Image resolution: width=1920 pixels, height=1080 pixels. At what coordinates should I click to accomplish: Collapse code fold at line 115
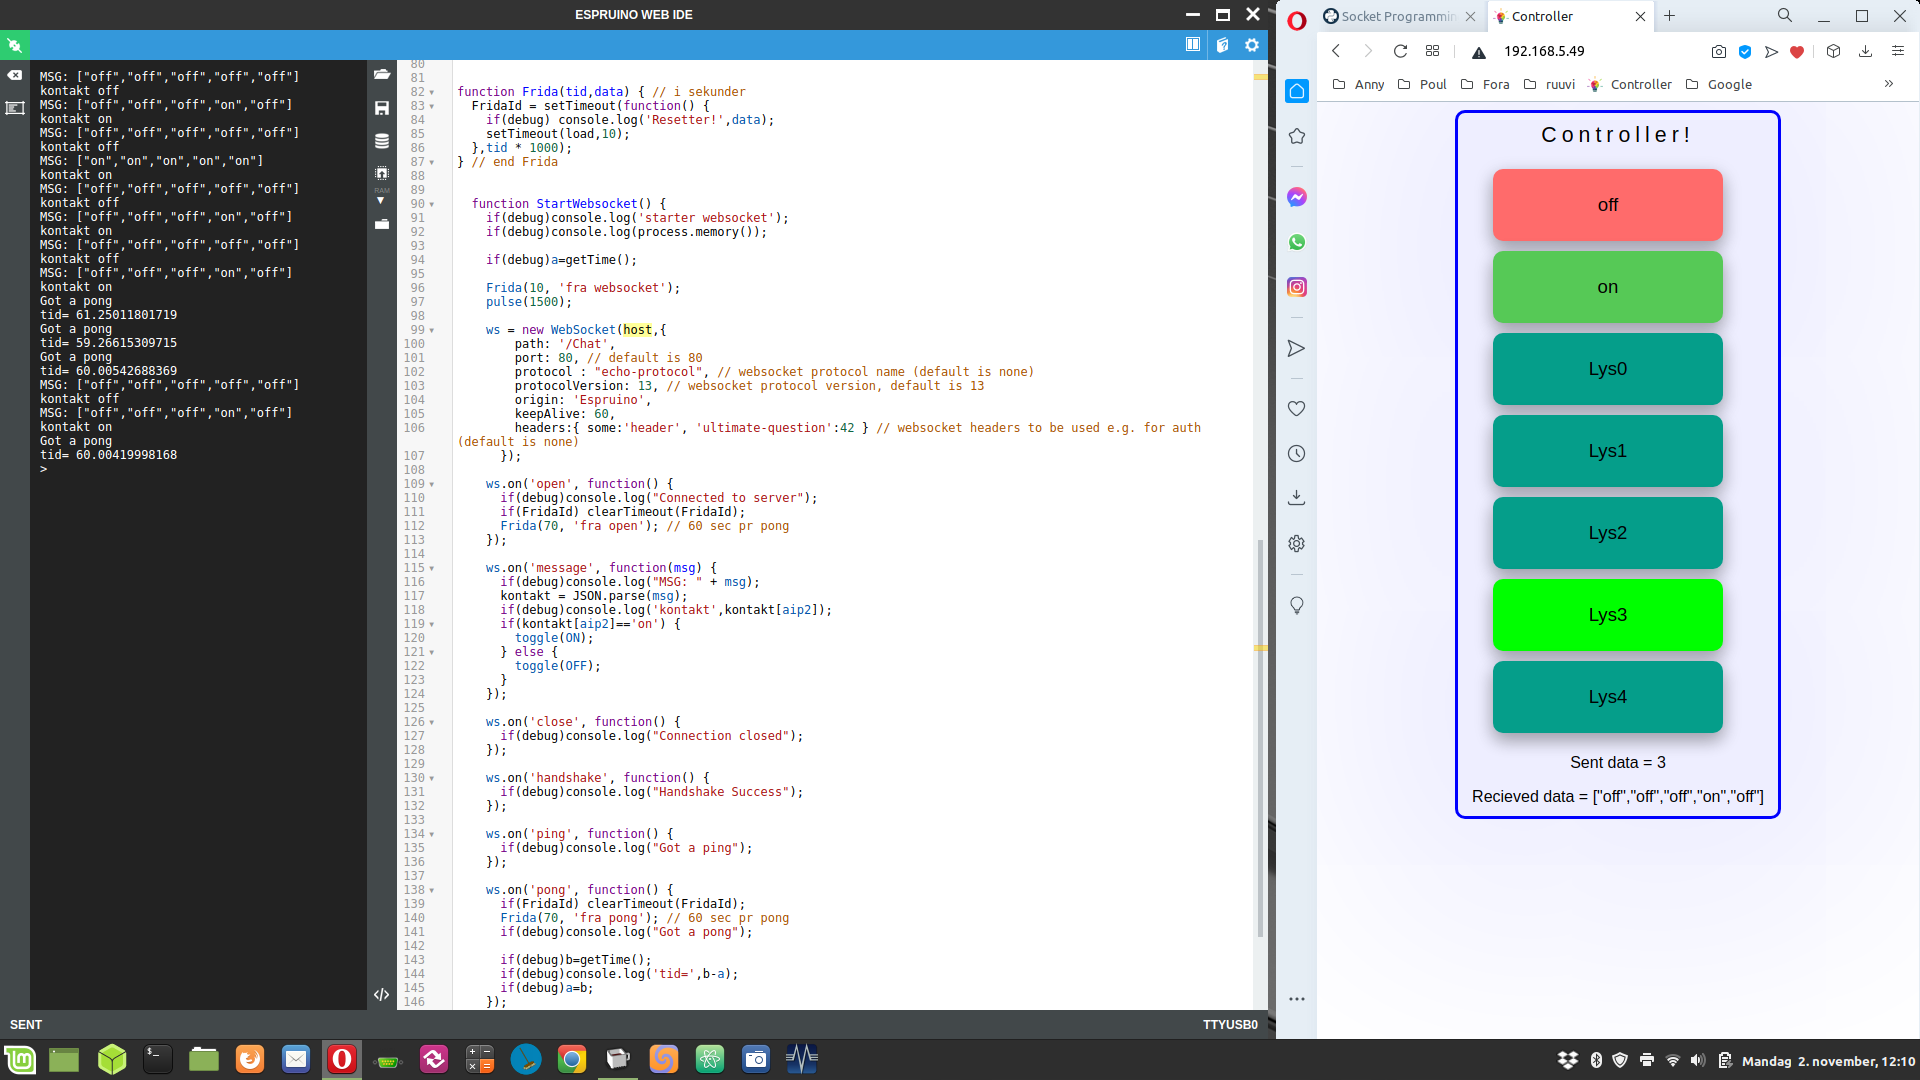click(x=432, y=568)
